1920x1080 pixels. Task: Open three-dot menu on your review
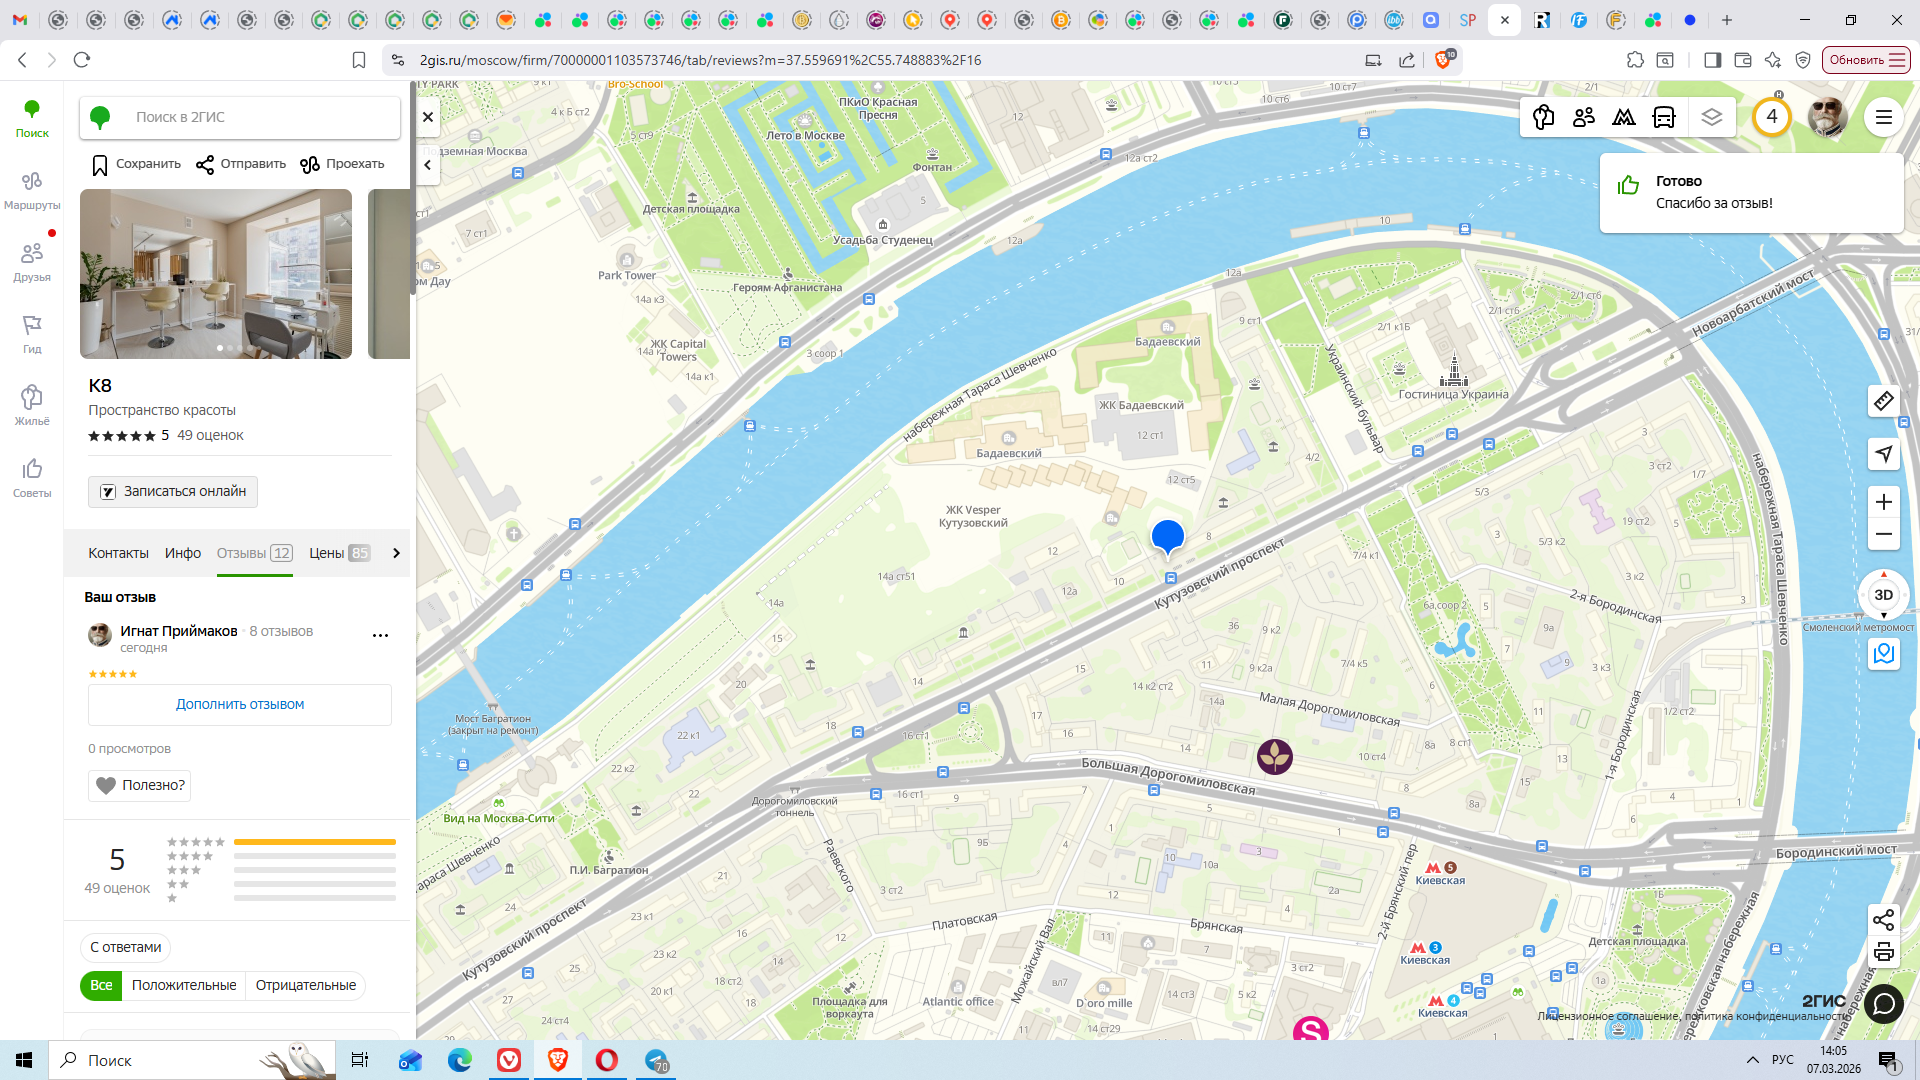pos(380,635)
